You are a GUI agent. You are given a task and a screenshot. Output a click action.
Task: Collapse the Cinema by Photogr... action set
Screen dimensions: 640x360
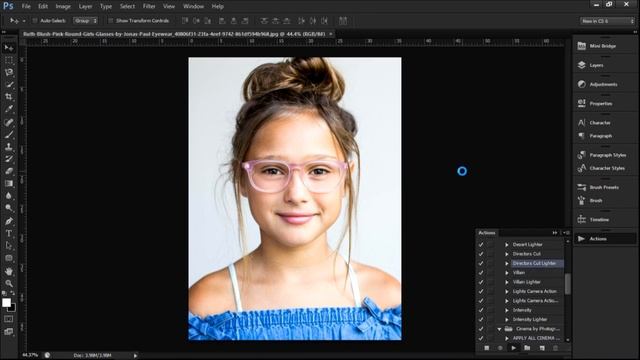point(499,329)
